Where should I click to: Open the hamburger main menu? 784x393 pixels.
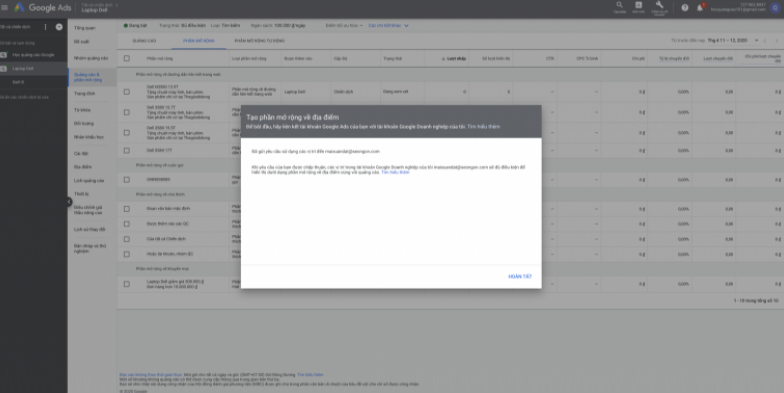click(4, 8)
